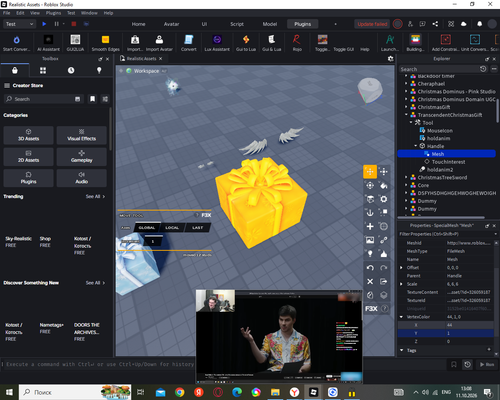
Task: Pause the running test
Action: pyautogui.click(x=56, y=24)
